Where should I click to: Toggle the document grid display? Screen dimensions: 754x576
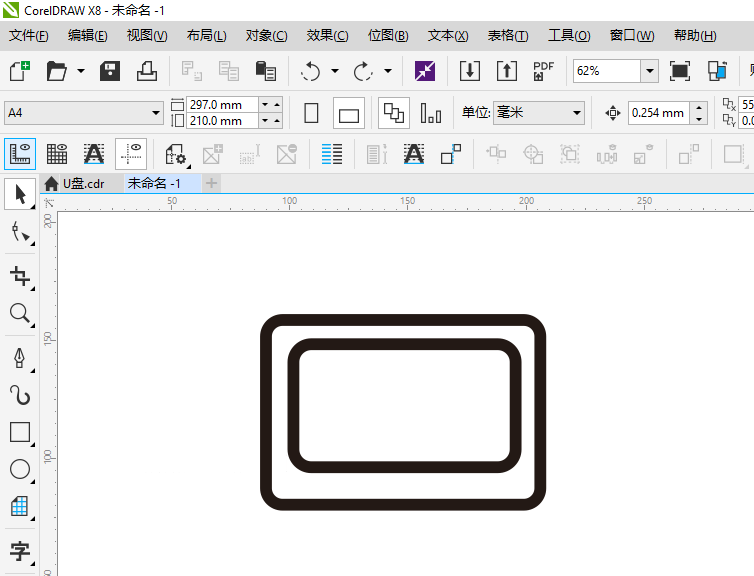[x=57, y=154]
